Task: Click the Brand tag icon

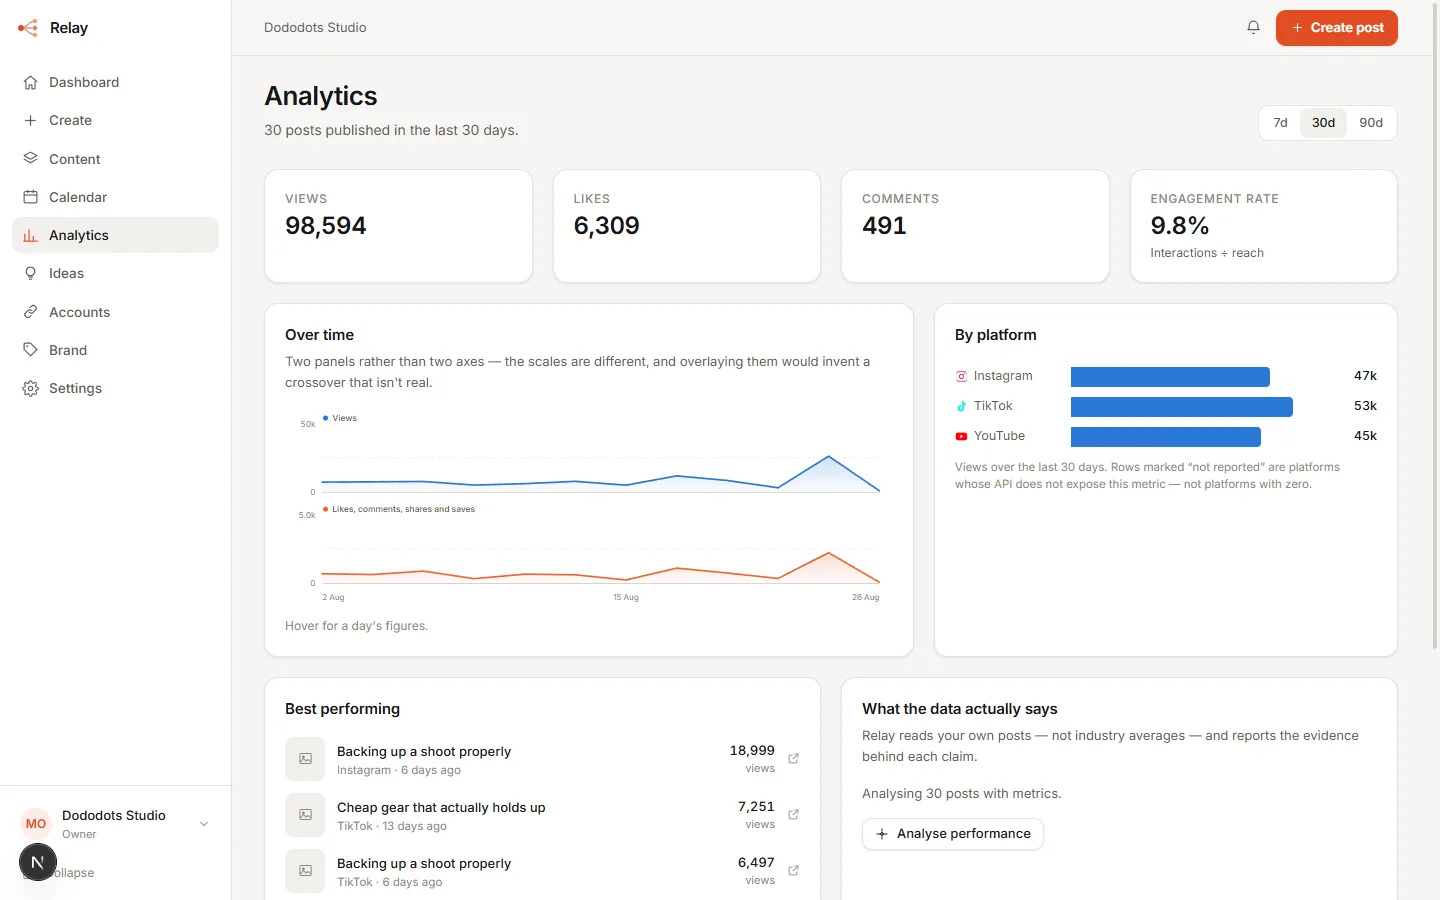Action: (31, 350)
